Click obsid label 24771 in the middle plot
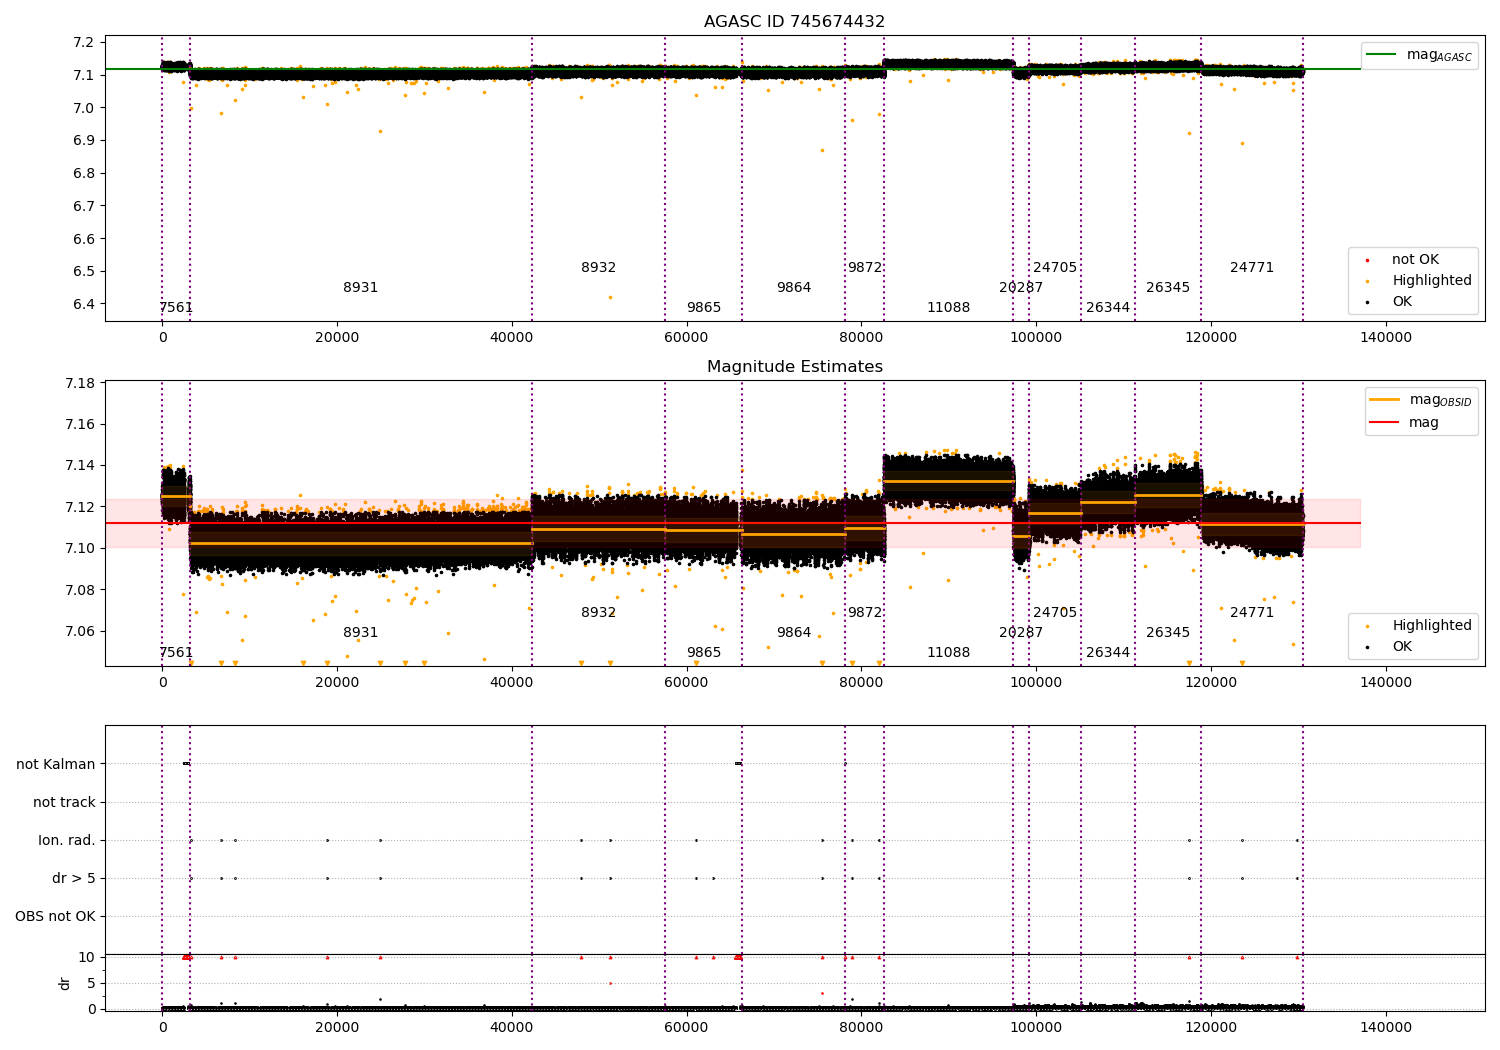 (x=1252, y=613)
